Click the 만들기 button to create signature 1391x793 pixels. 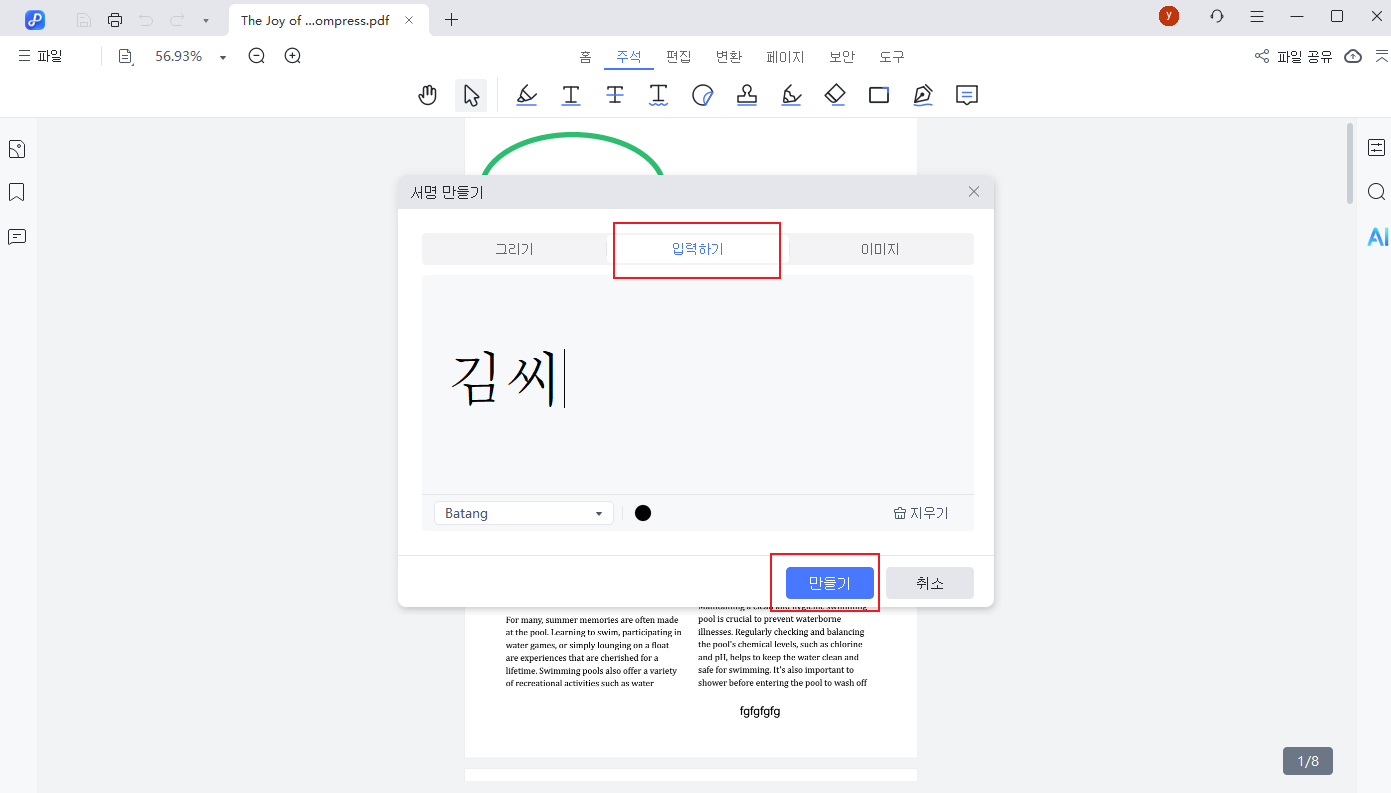click(x=828, y=582)
